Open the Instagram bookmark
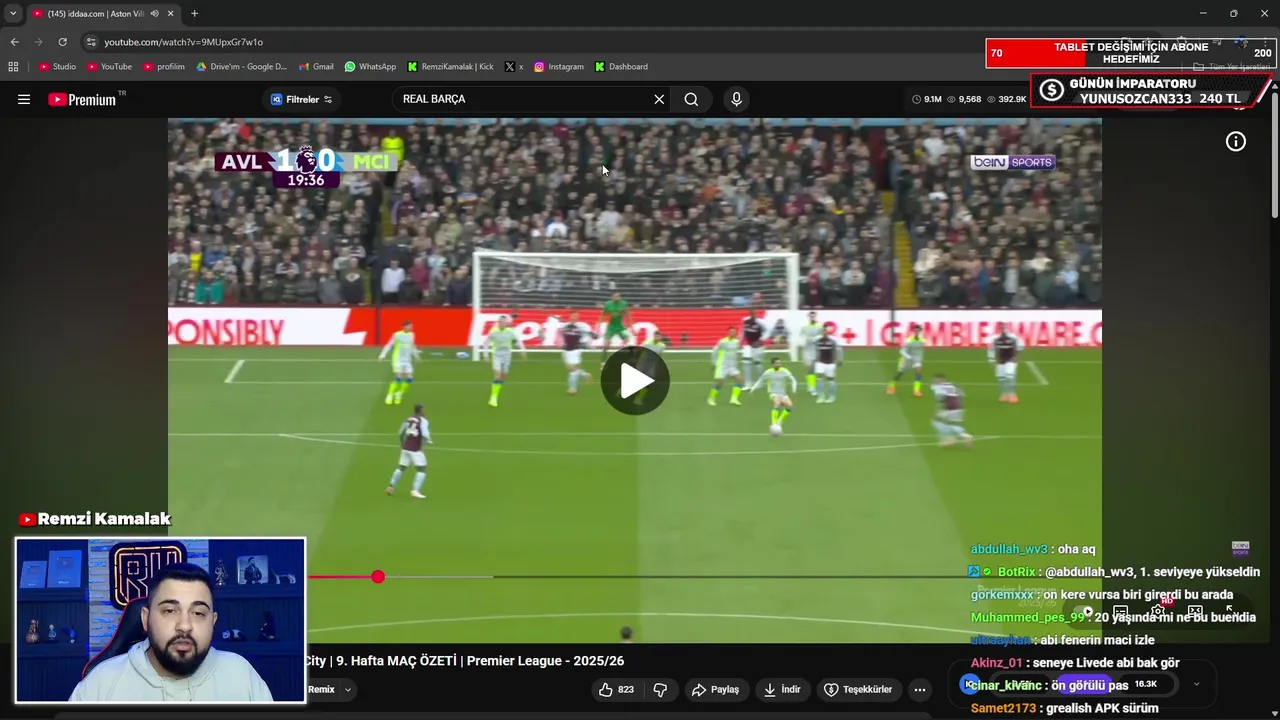 [558, 67]
